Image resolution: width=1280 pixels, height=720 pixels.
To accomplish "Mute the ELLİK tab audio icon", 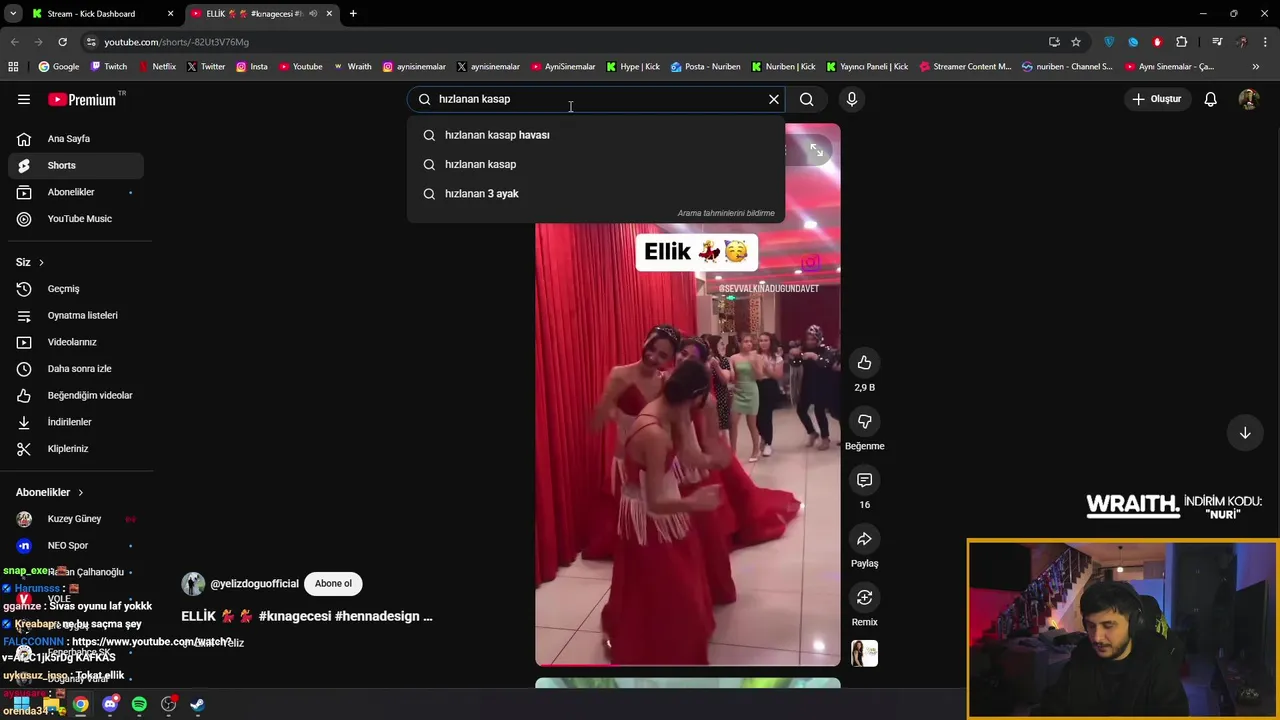I will coord(313,14).
